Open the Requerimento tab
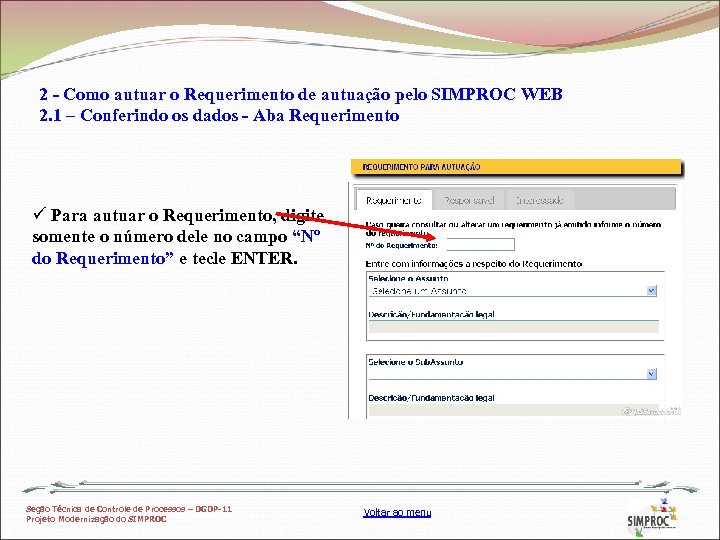The height and width of the screenshot is (540, 720). pos(394,200)
